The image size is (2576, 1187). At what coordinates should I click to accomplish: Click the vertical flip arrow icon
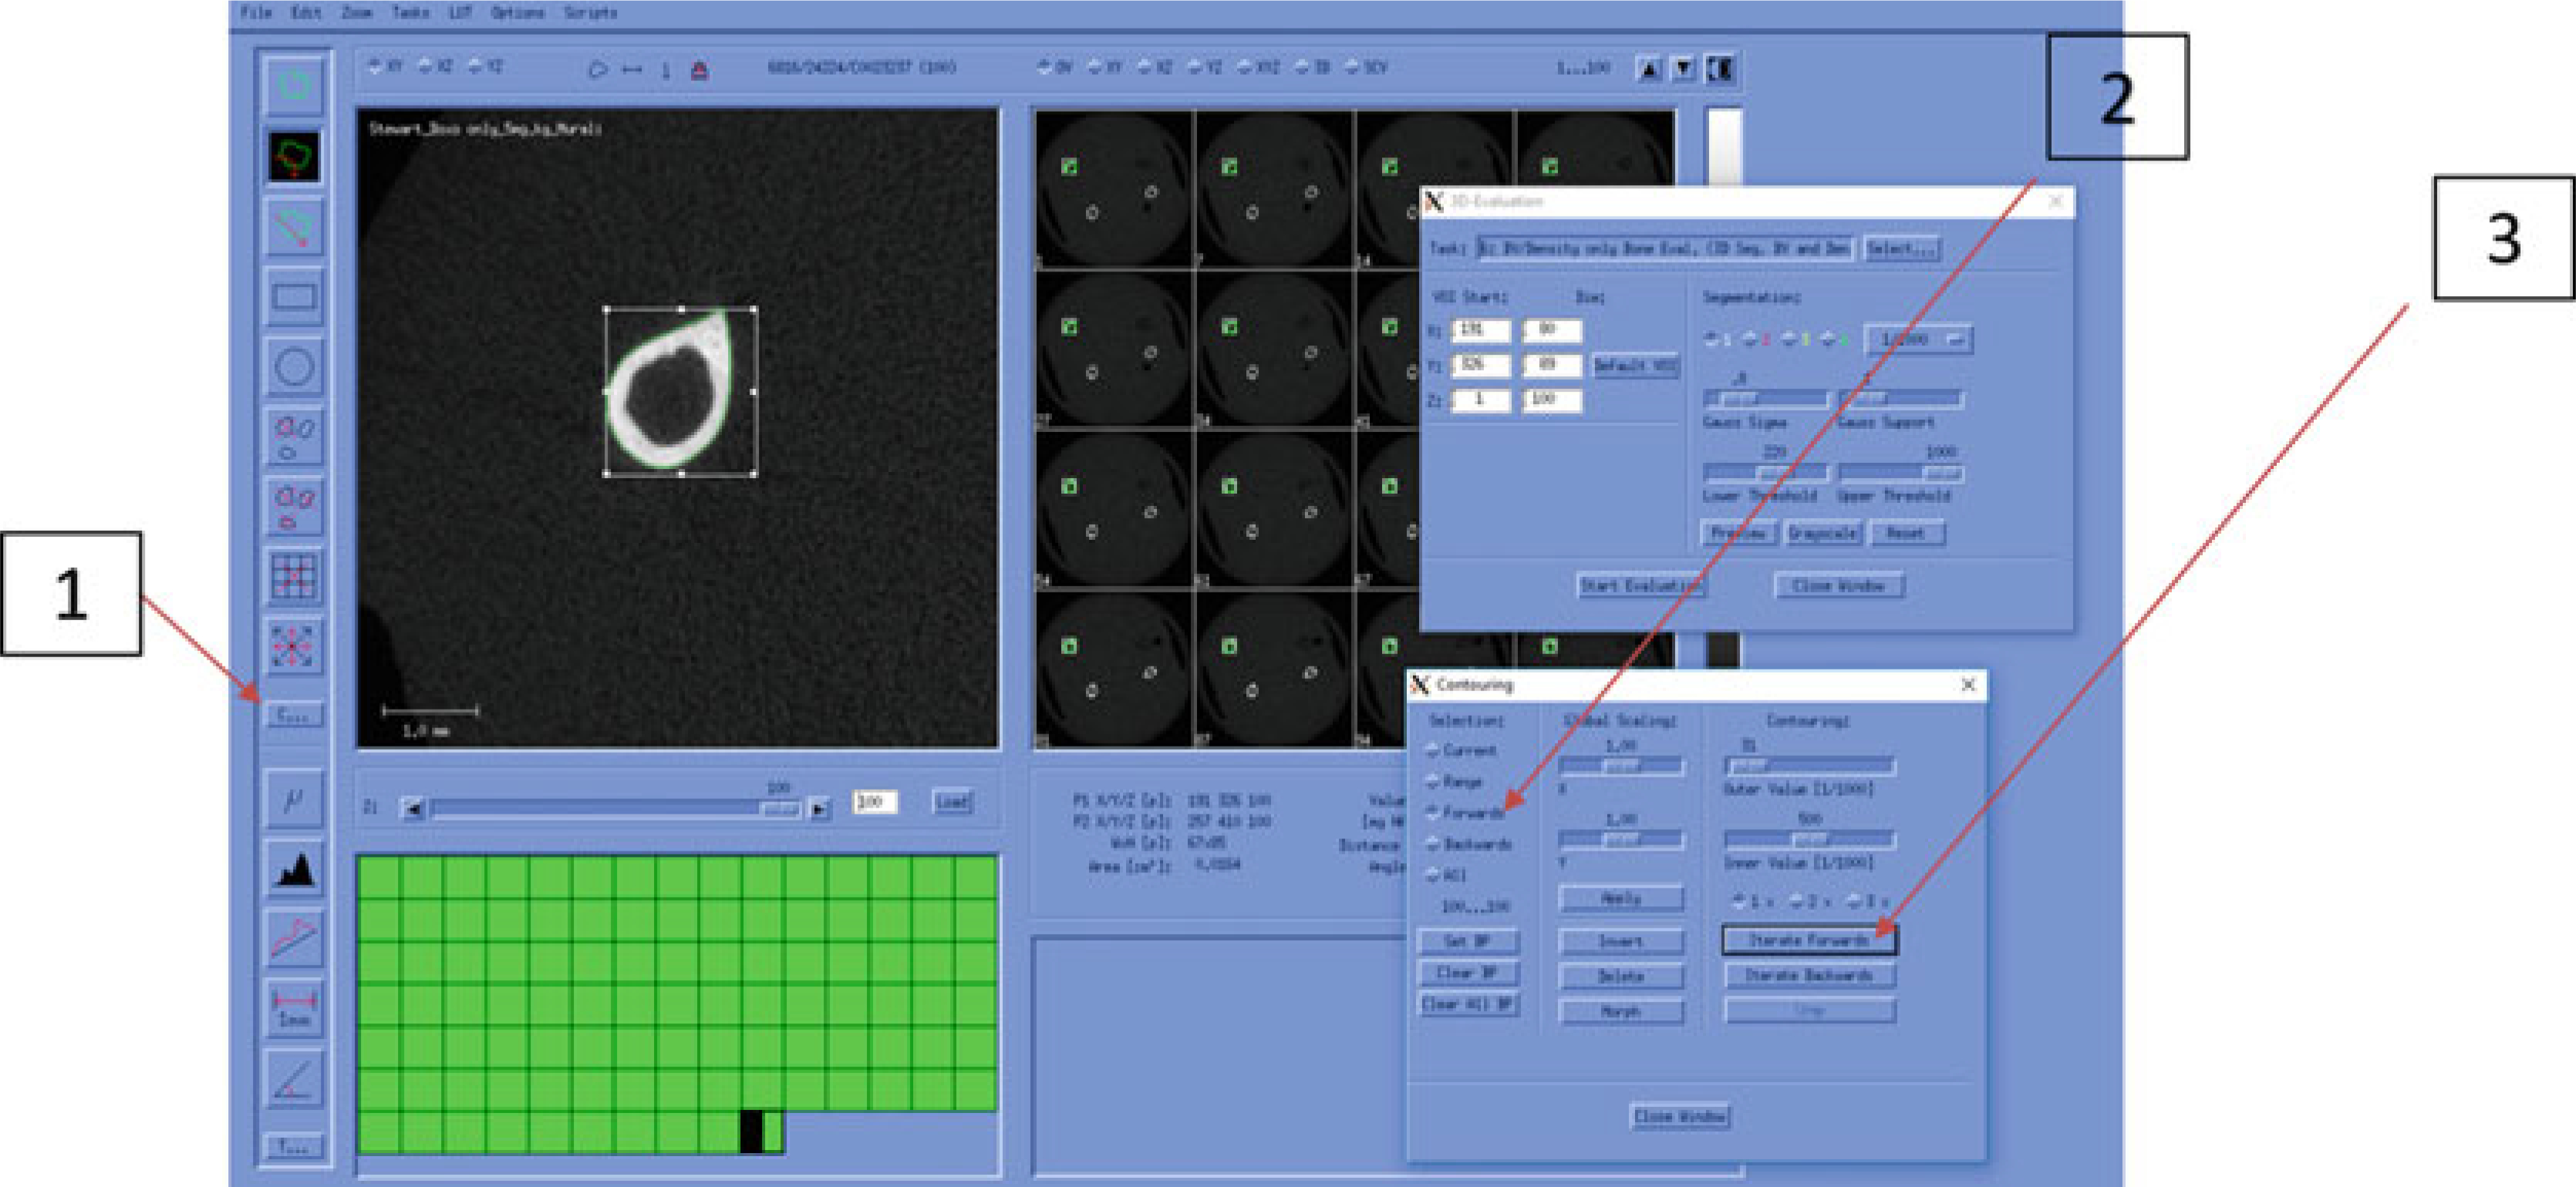point(665,70)
